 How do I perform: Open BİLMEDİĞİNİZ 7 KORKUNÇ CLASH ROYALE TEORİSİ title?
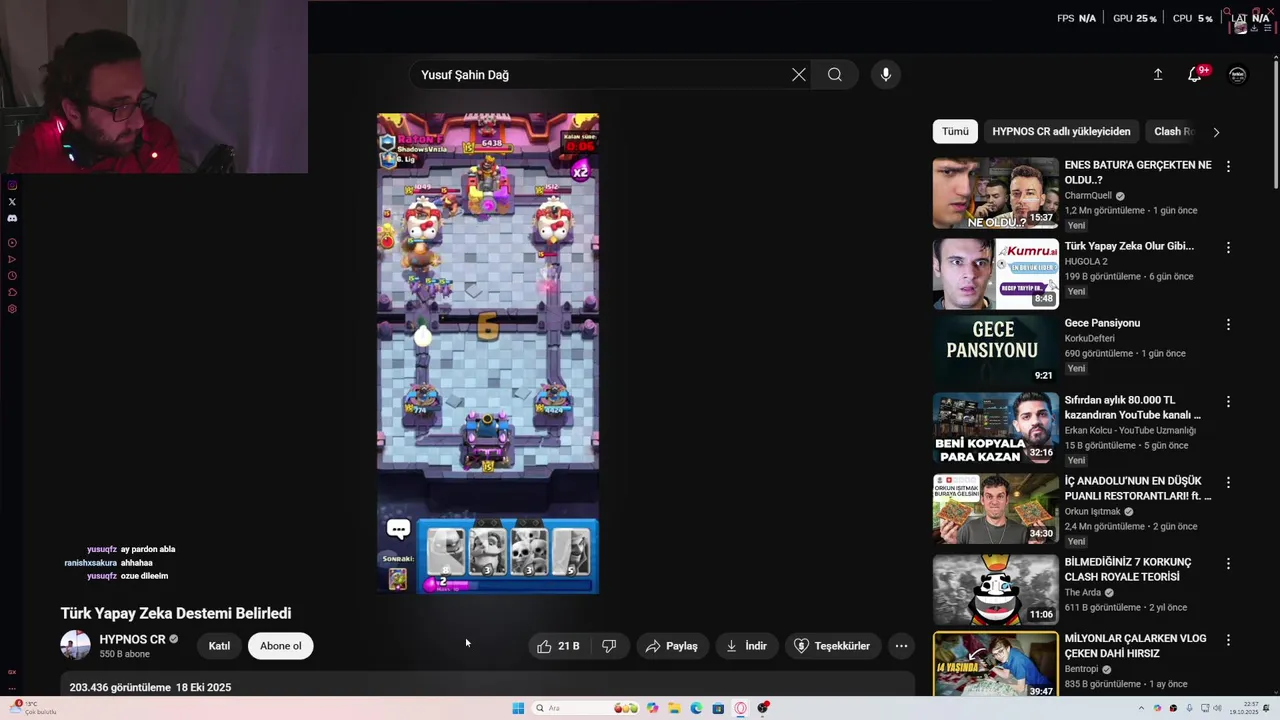tap(1128, 569)
